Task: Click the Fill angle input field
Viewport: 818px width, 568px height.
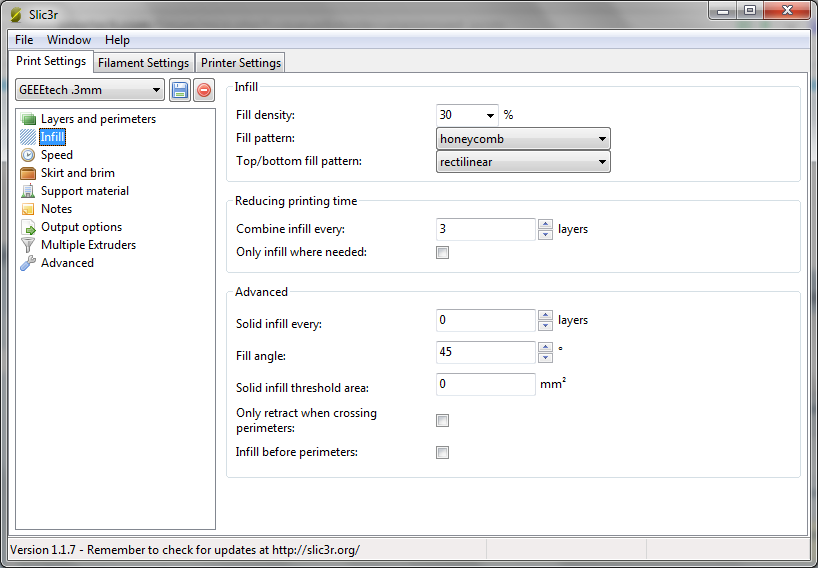Action: point(486,353)
